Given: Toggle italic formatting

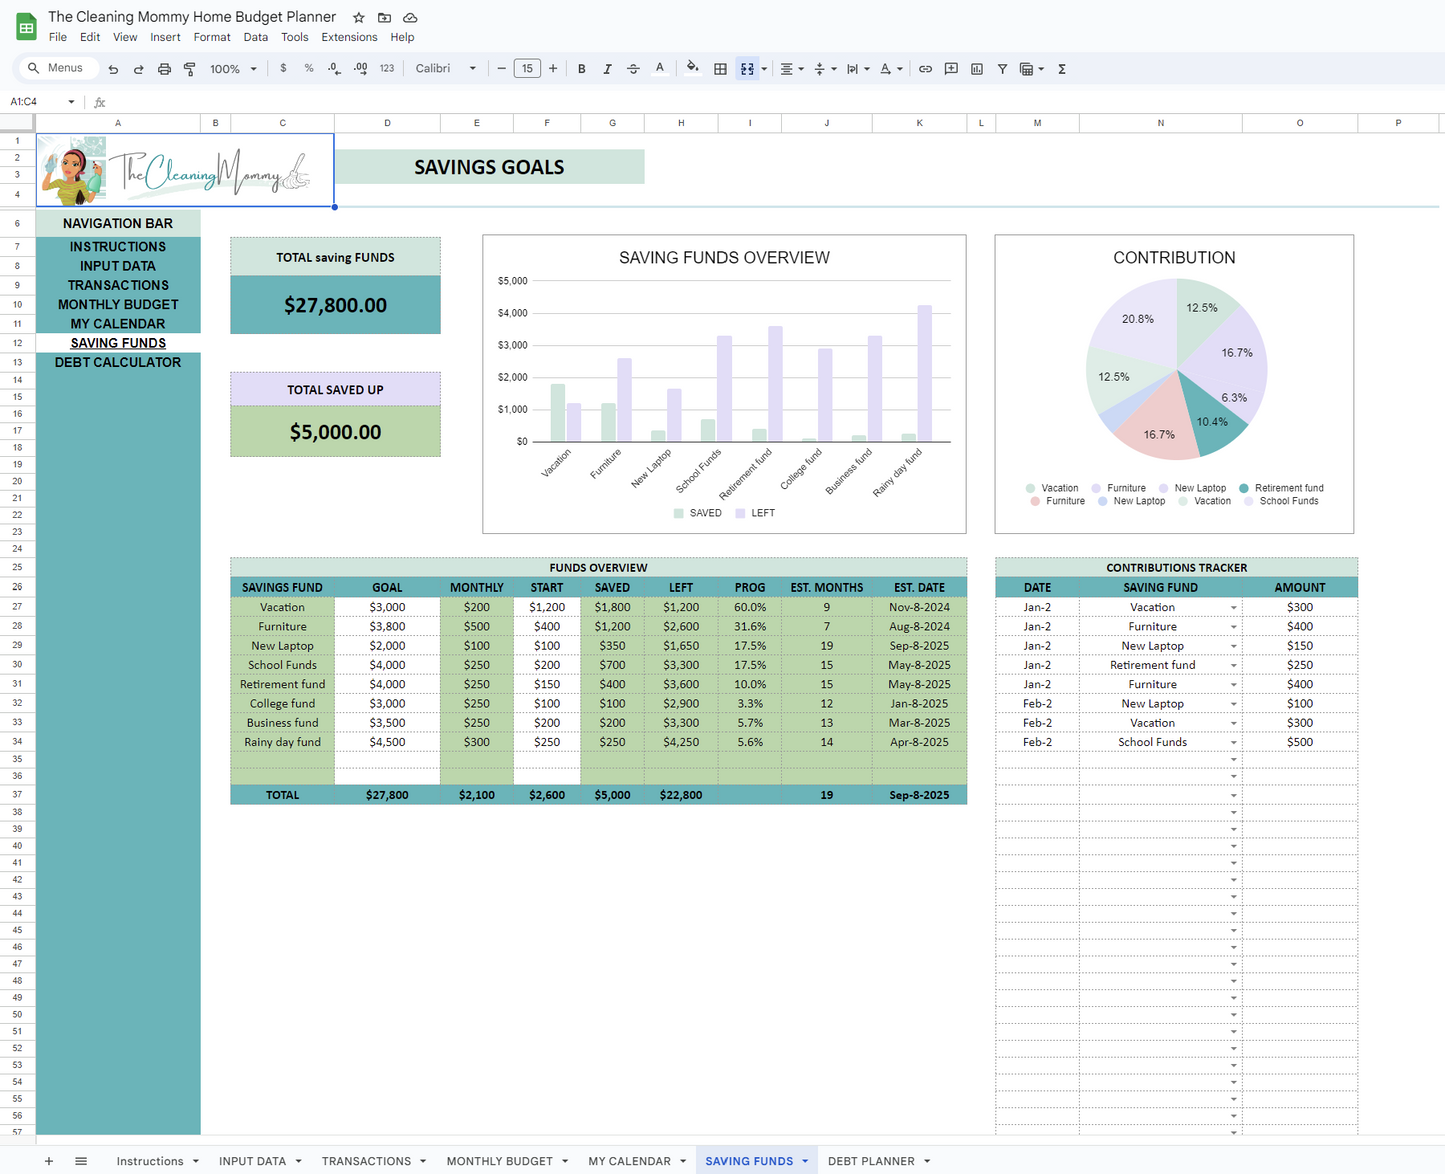Looking at the screenshot, I should point(607,69).
